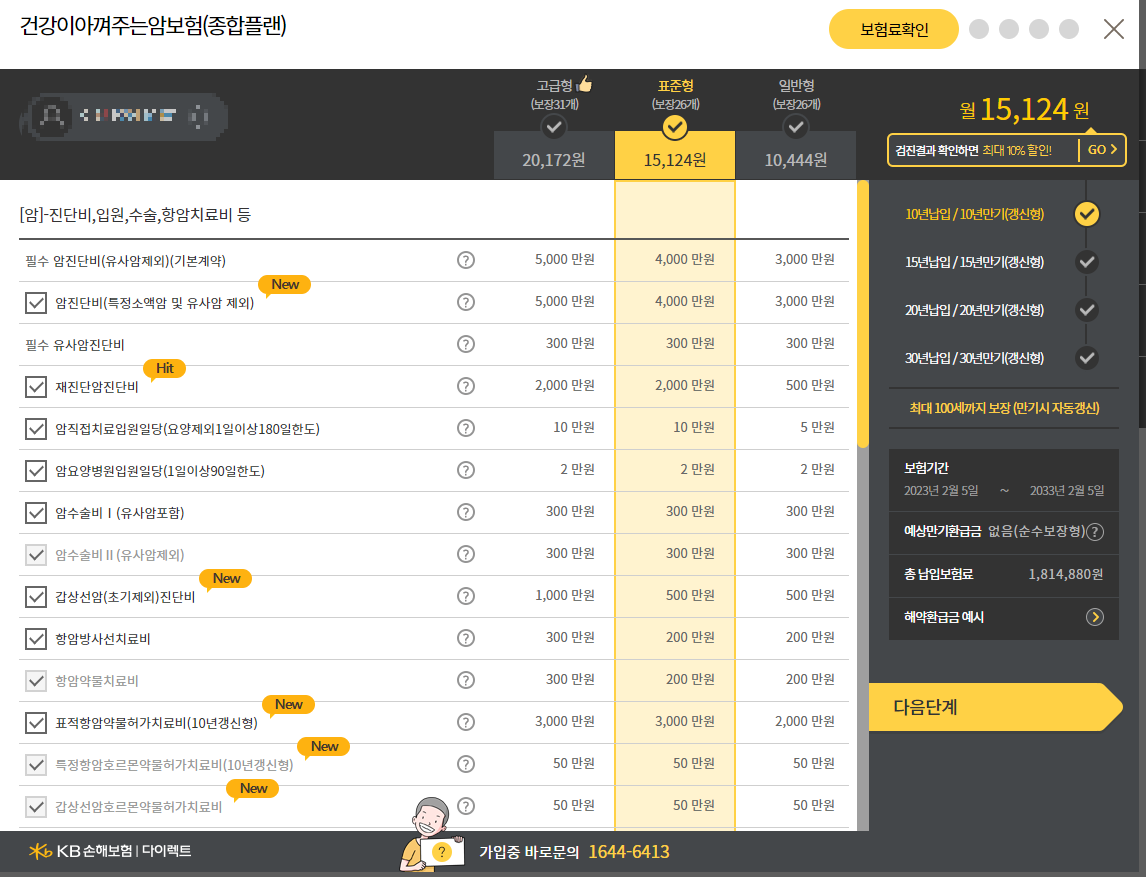Open help icon for 암요양병원입원일당

466,470
